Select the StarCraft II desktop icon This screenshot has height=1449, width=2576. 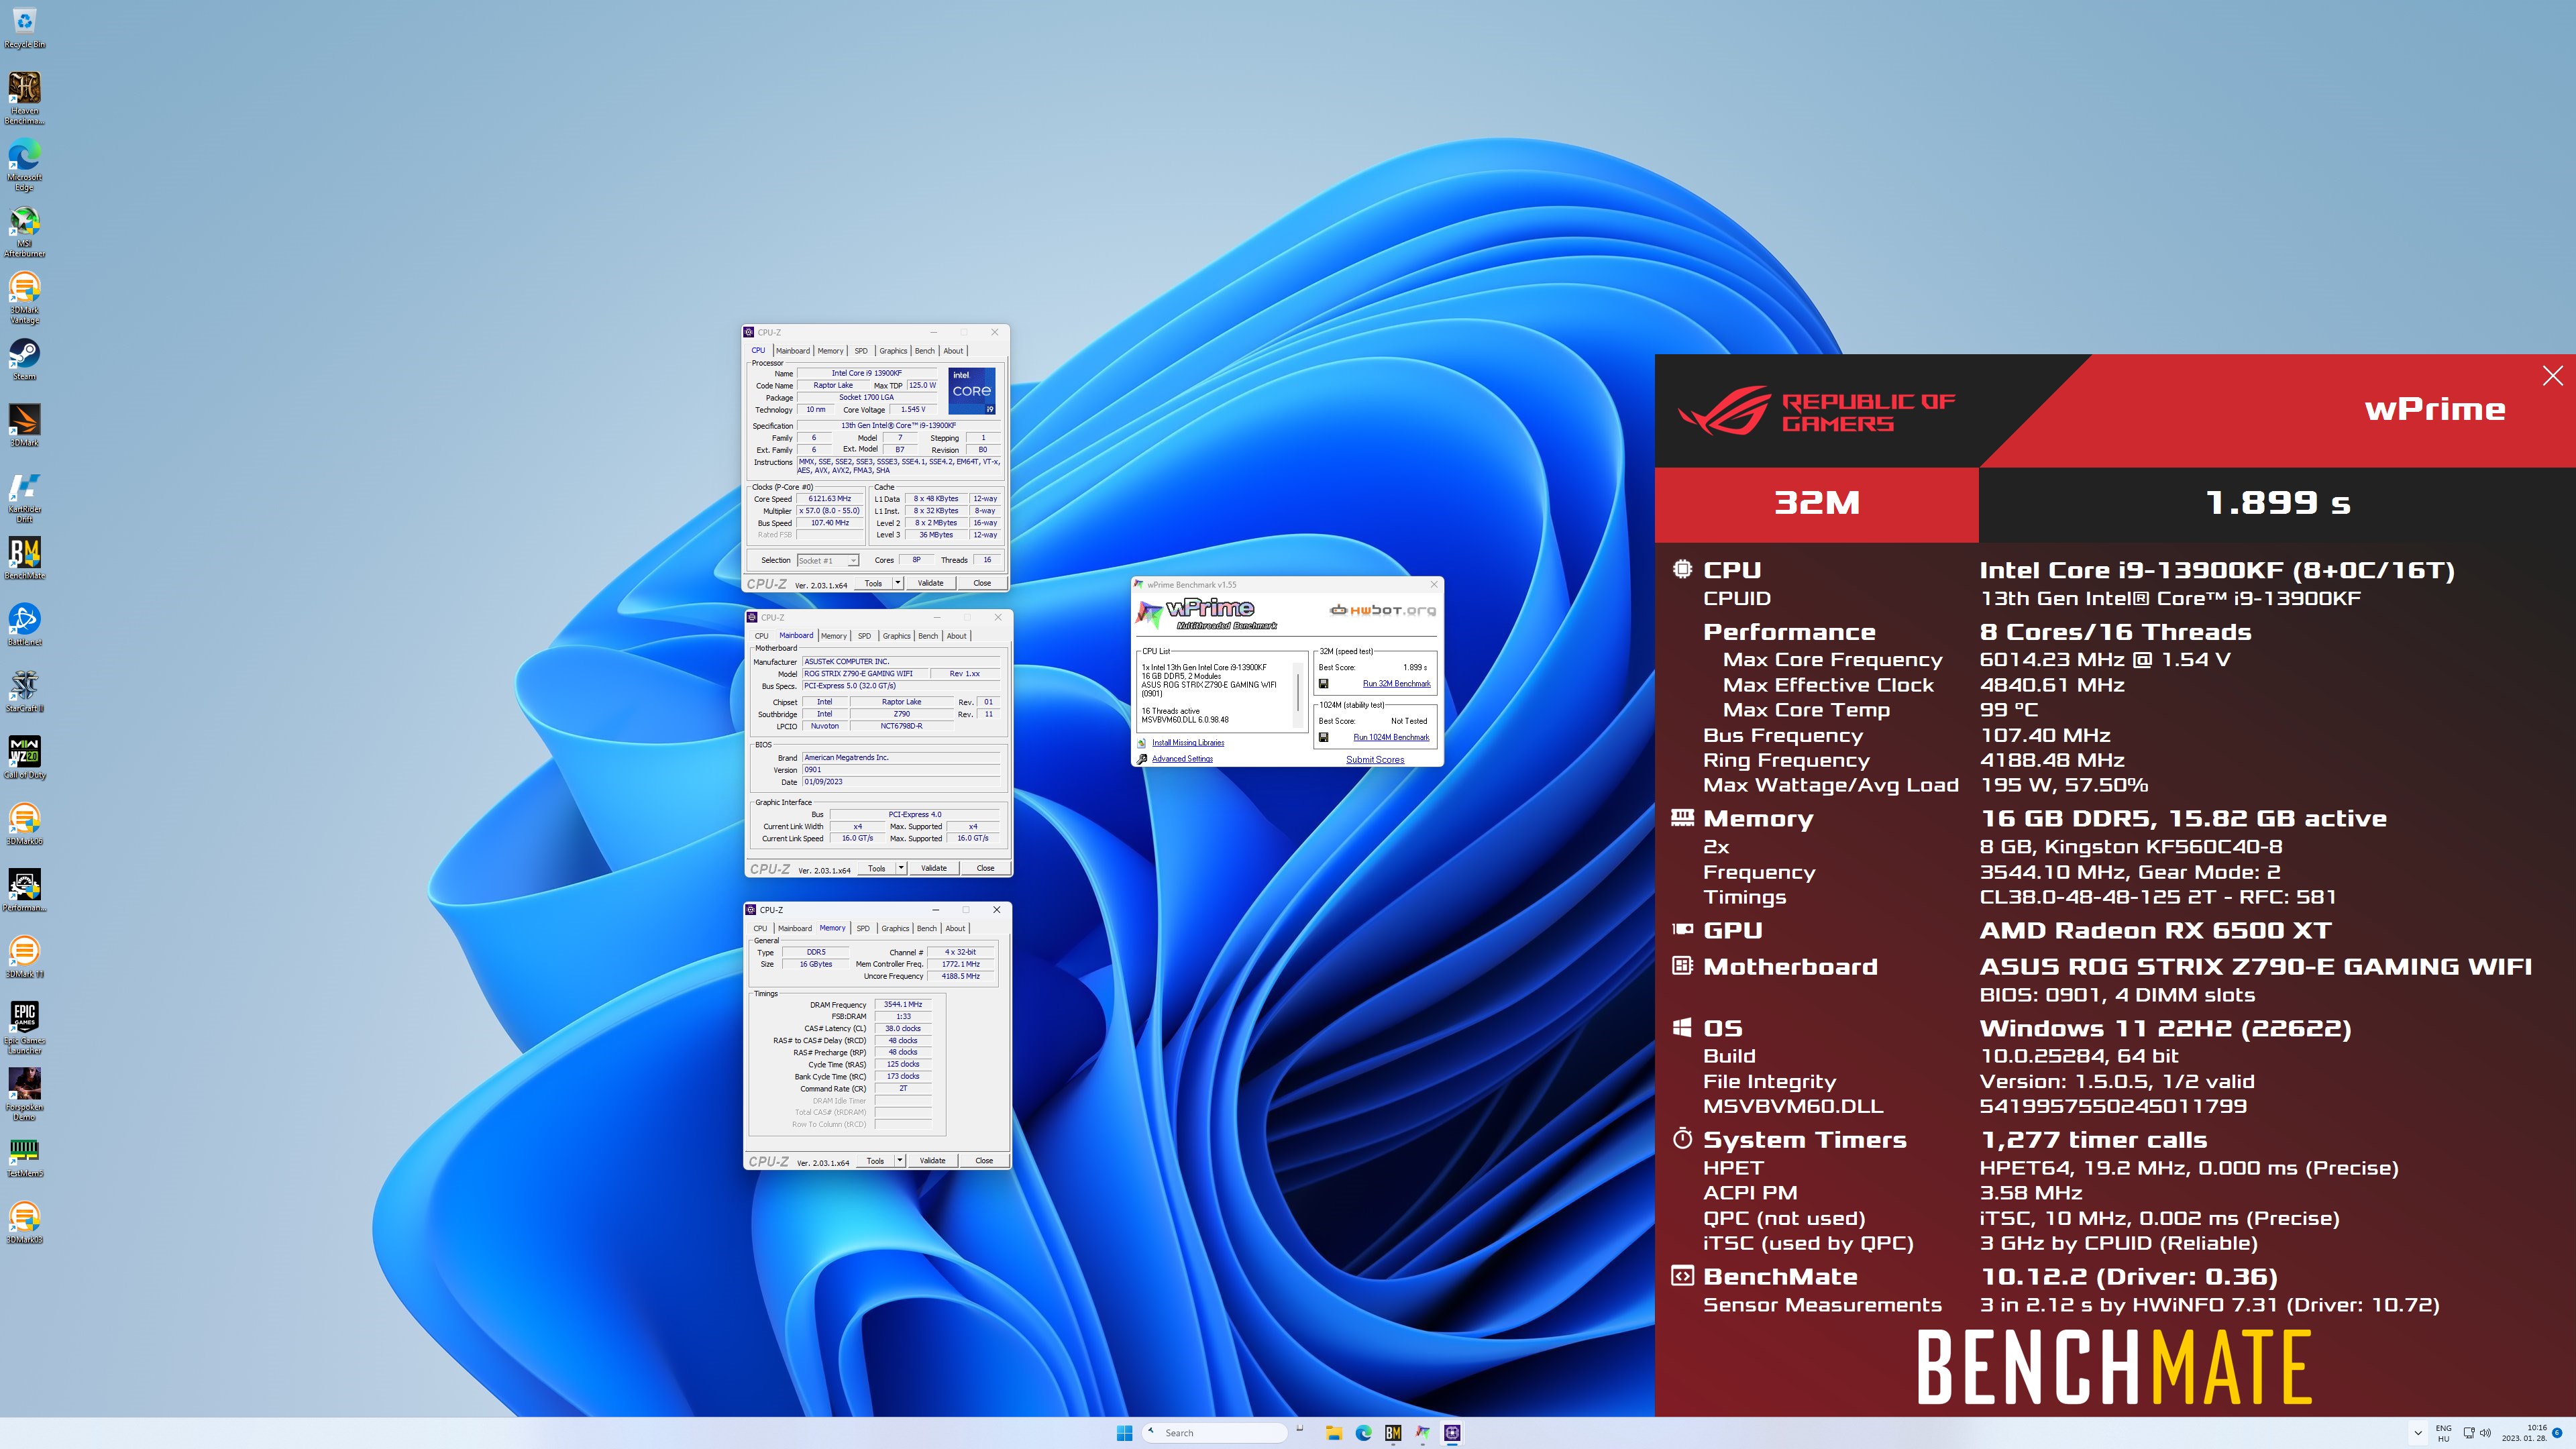[x=24, y=691]
